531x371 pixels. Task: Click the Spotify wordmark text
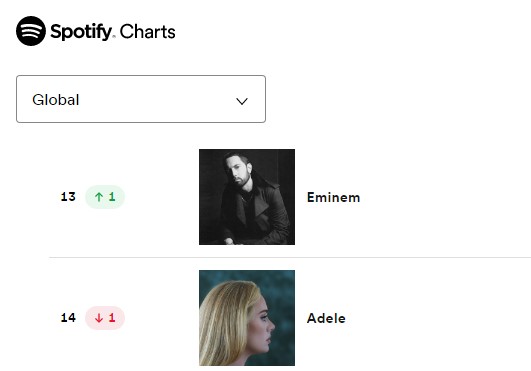pos(81,32)
